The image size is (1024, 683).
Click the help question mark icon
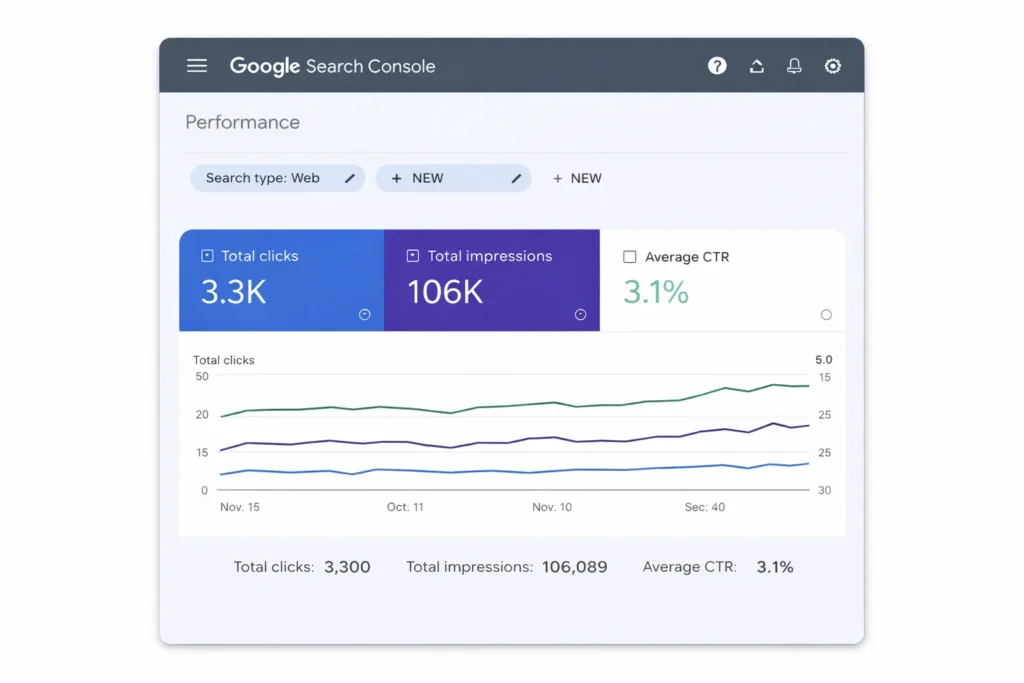(717, 66)
